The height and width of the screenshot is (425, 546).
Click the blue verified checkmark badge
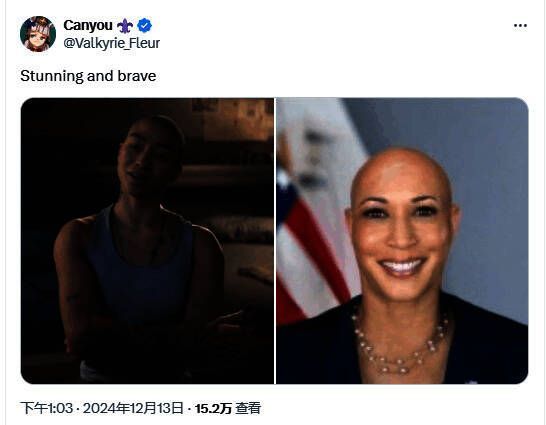tap(145, 25)
